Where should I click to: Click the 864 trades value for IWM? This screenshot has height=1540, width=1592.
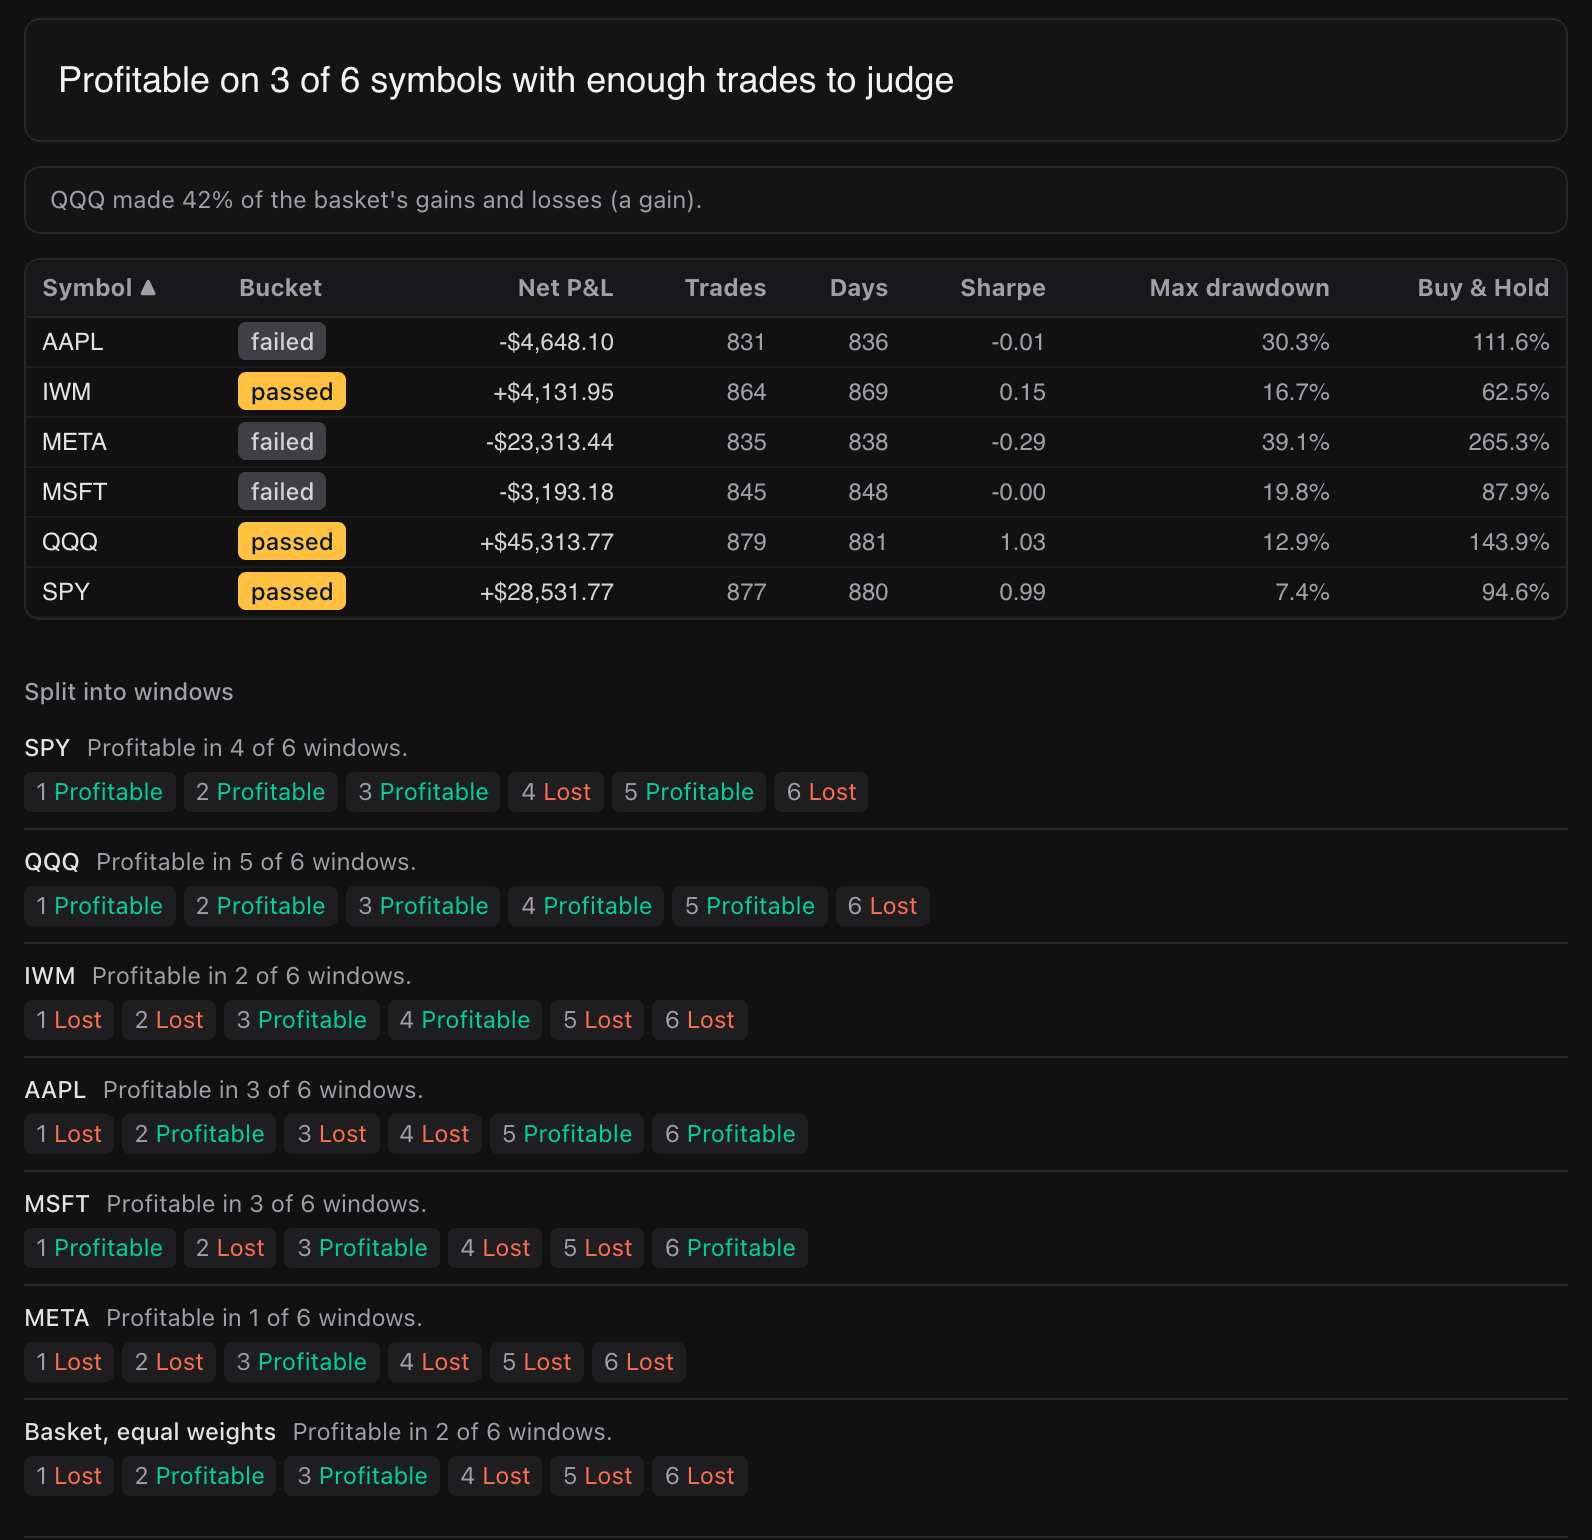tap(746, 392)
